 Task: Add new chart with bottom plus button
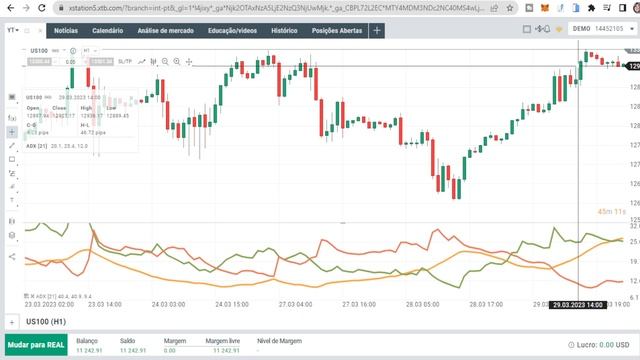pyautogui.click(x=12, y=322)
